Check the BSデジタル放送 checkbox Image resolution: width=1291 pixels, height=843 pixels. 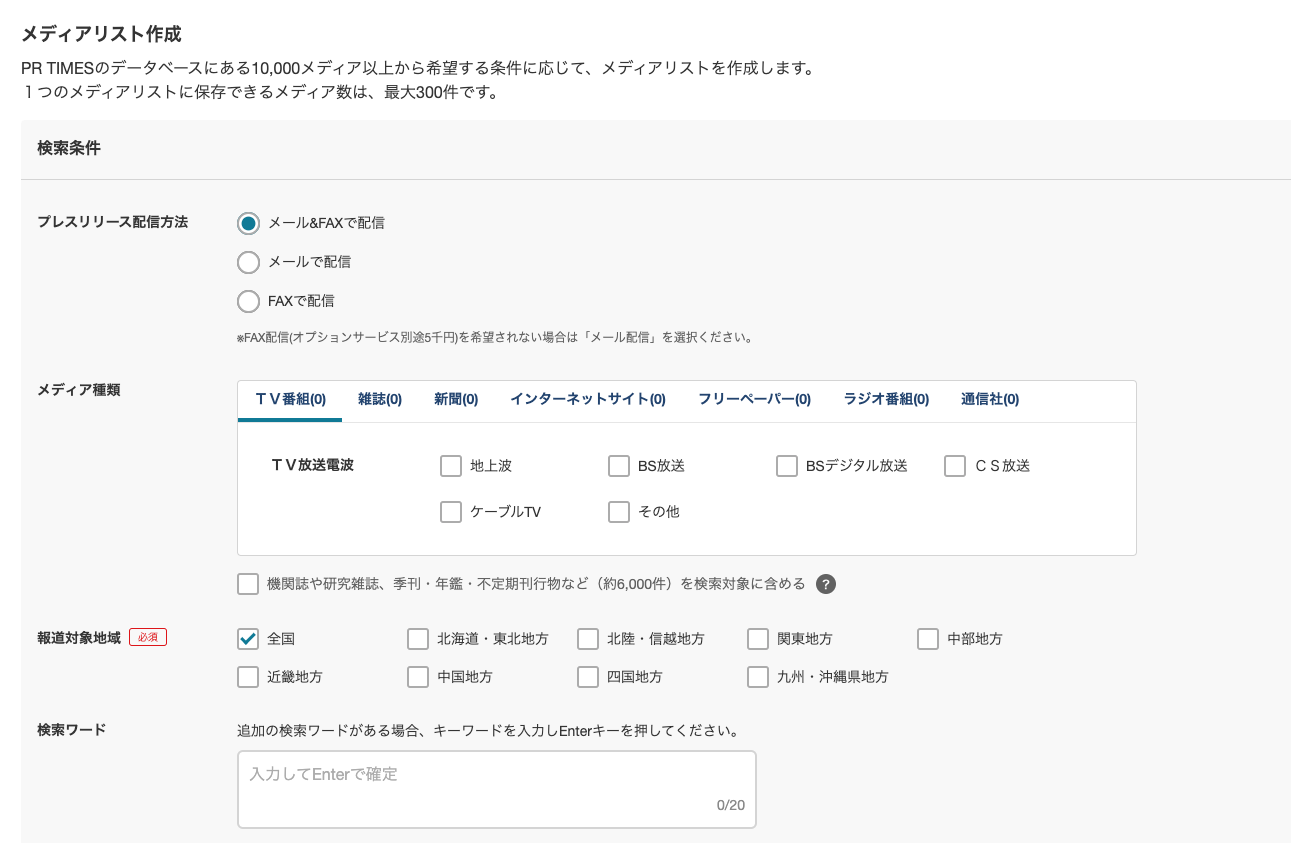[x=787, y=466]
